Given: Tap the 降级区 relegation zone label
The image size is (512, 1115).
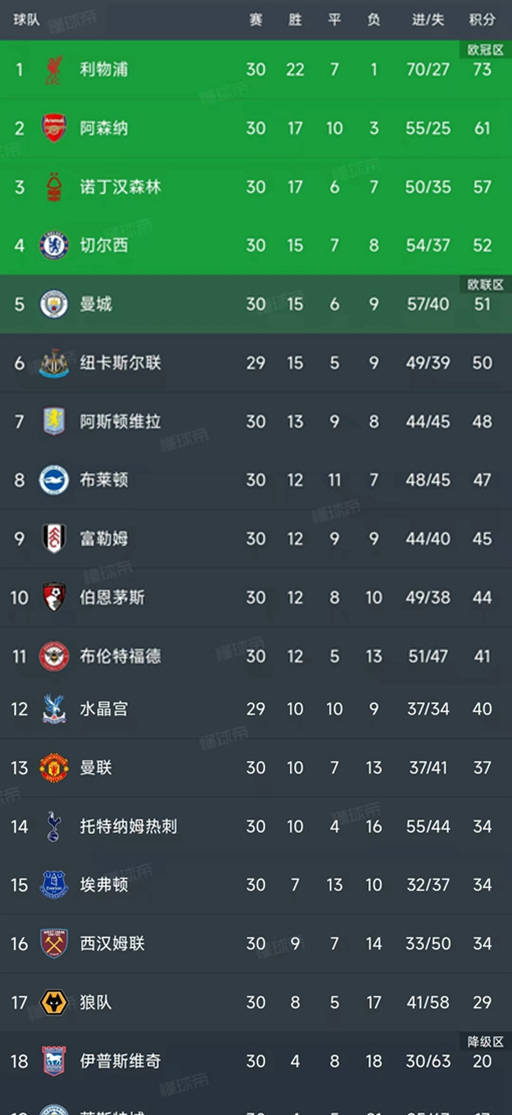Looking at the screenshot, I should (x=485, y=1041).
